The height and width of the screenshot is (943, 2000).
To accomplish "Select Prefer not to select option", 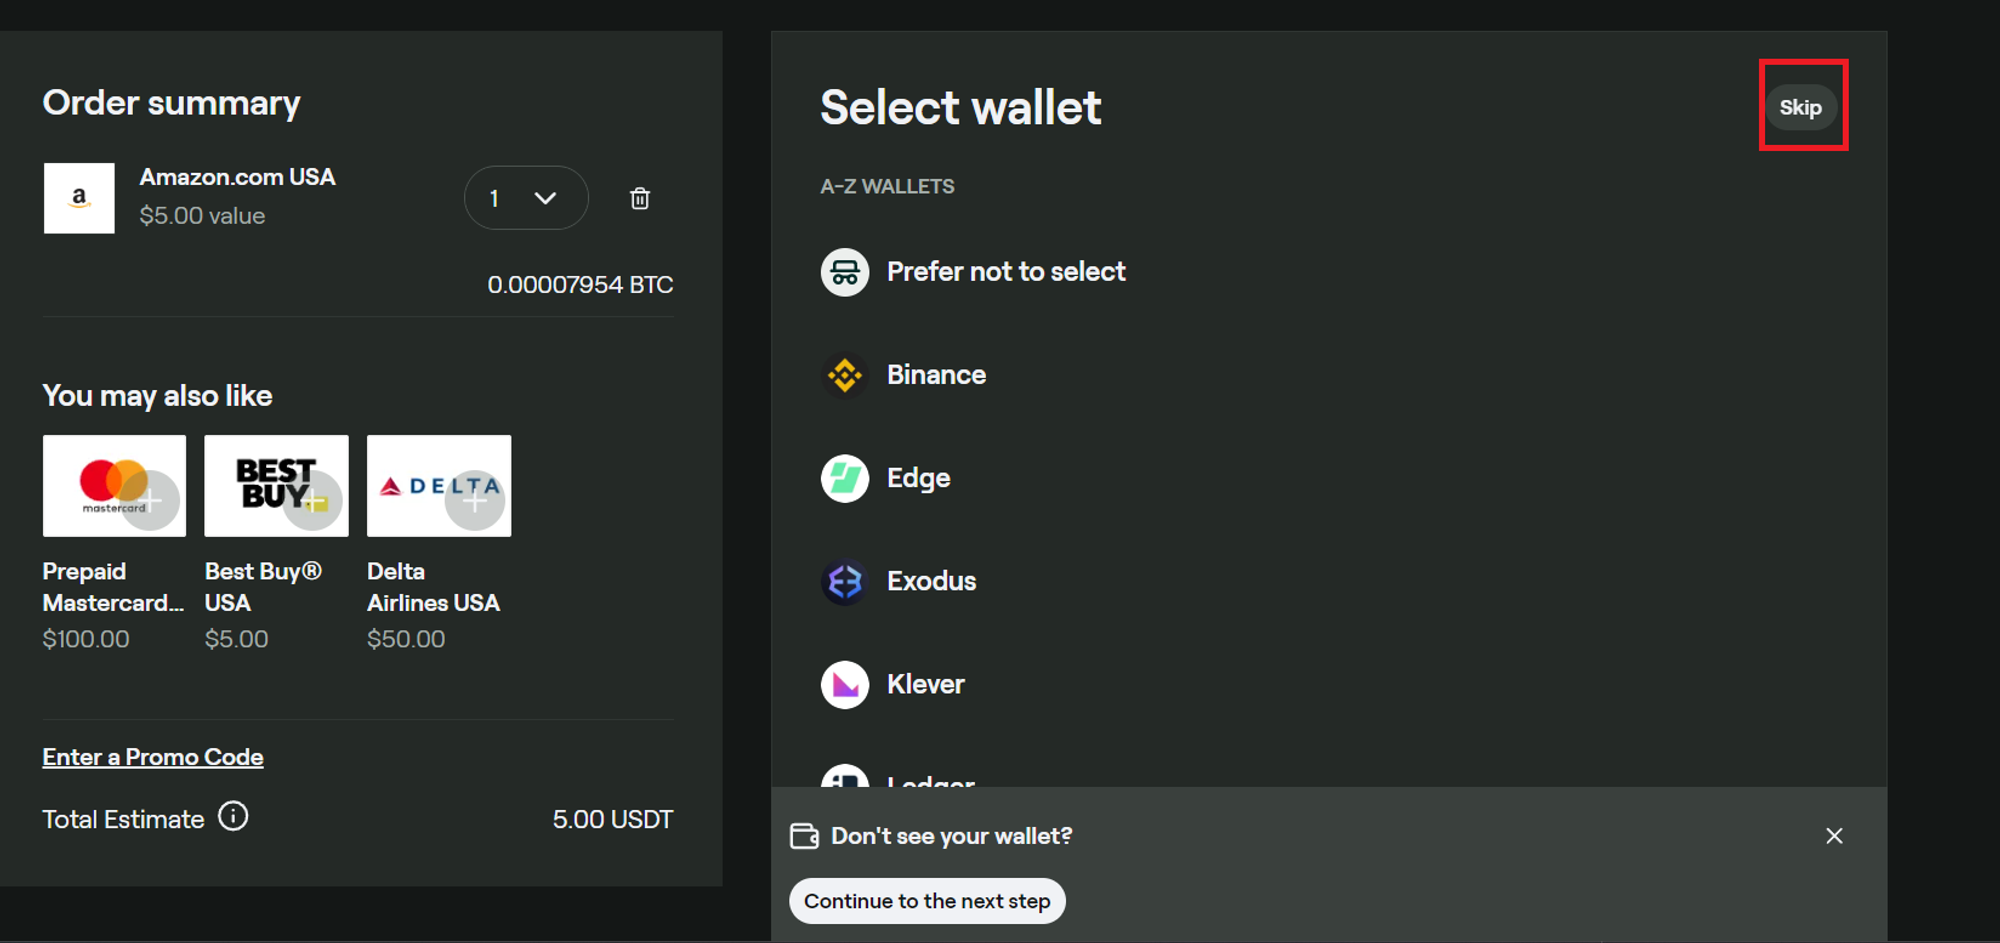I will [x=1006, y=272].
